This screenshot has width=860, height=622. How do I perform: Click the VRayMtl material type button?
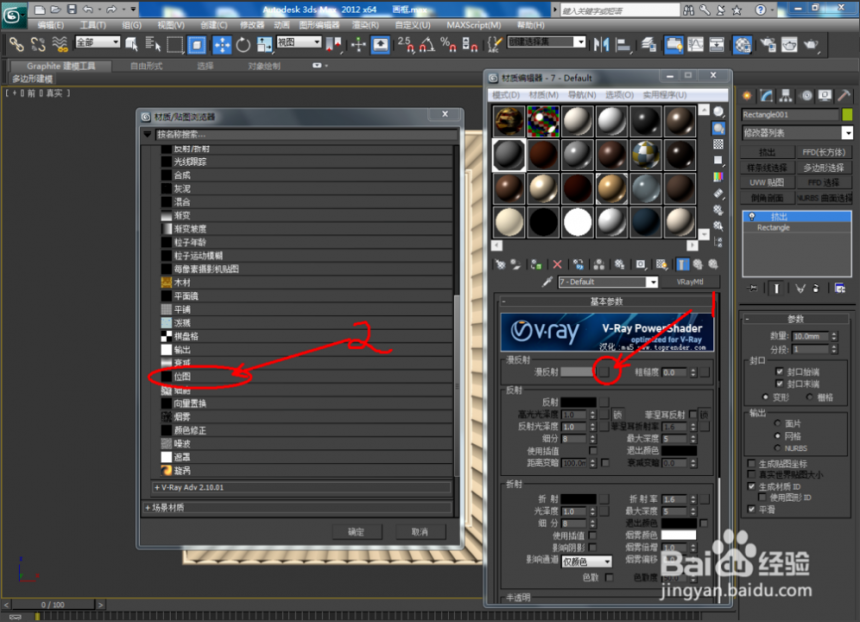pos(690,282)
